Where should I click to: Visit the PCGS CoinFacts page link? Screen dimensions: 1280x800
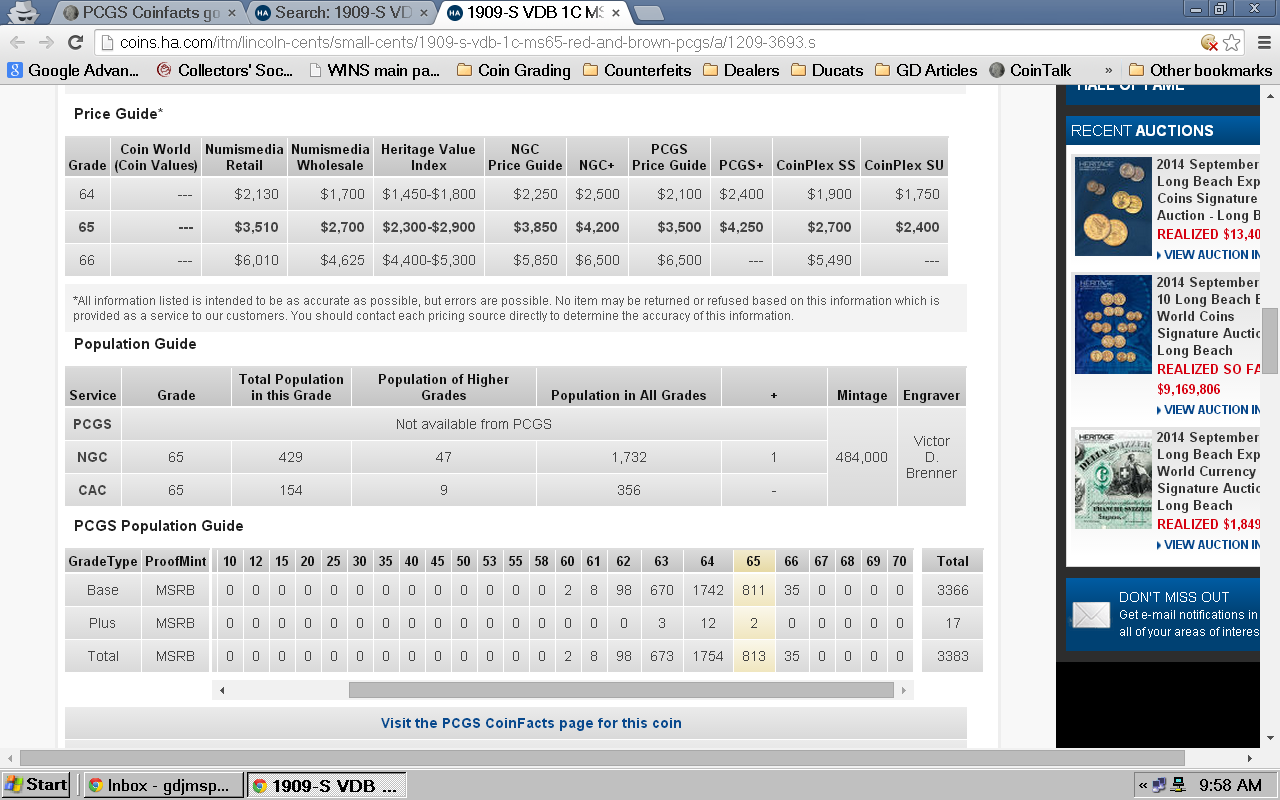tap(531, 723)
